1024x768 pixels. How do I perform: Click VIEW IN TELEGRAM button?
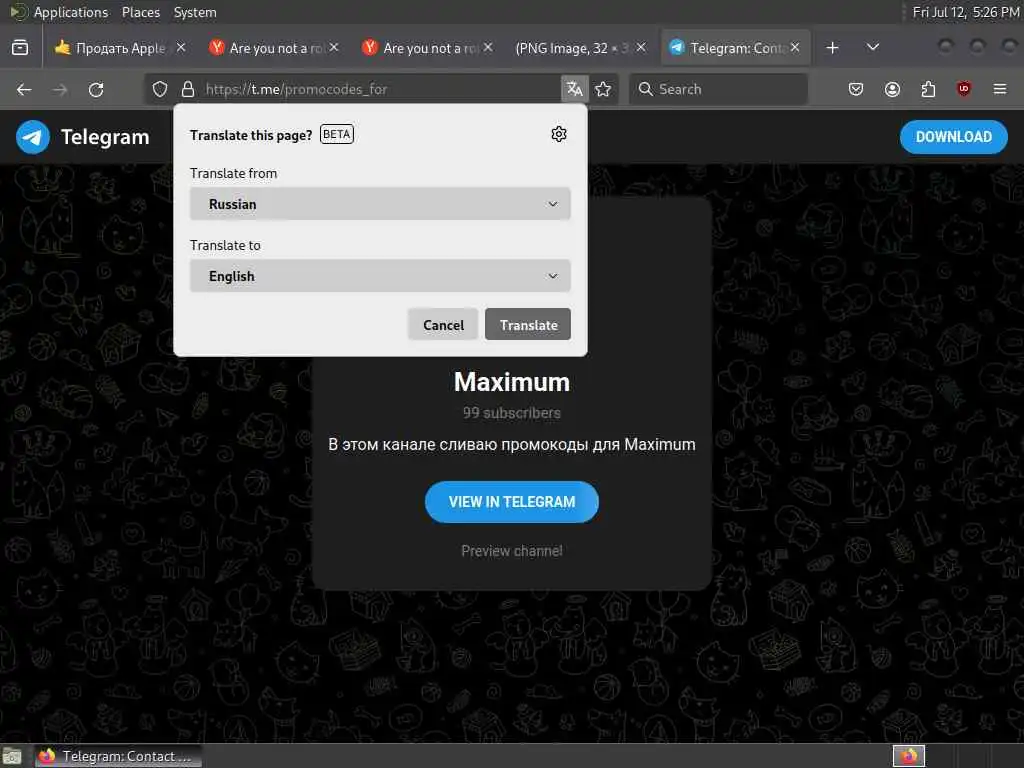(x=512, y=502)
